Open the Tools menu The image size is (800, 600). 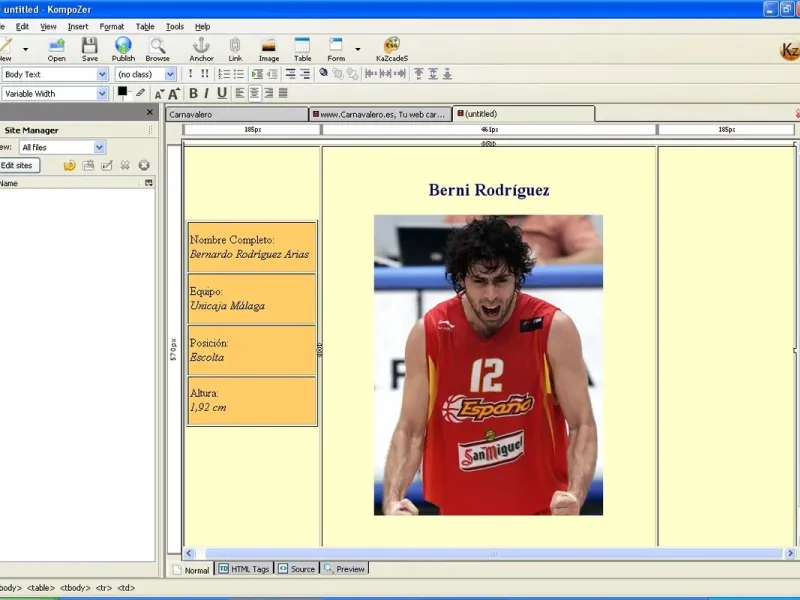coord(174,27)
